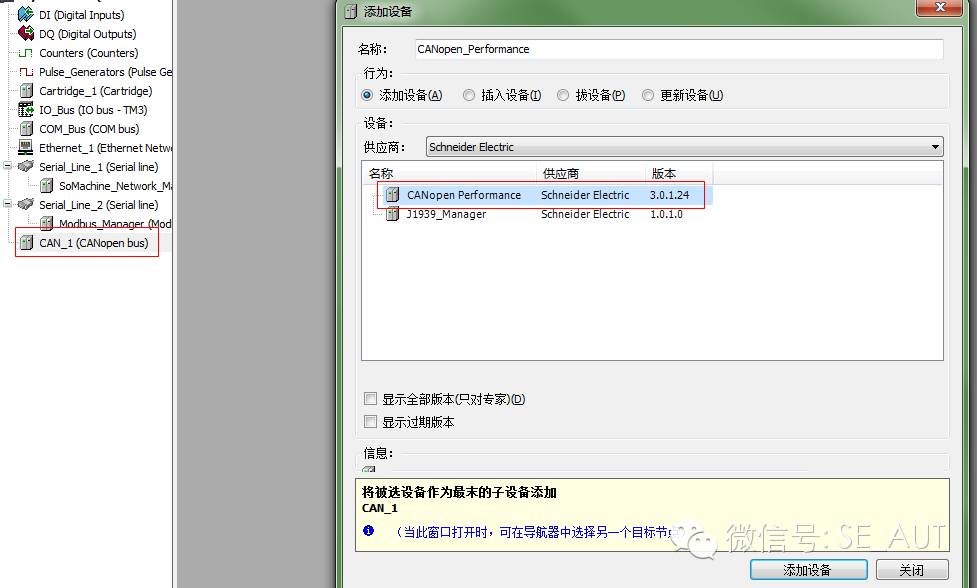Click the IO_Bus (TM3) icon
This screenshot has width=977, height=588.
[x=26, y=110]
